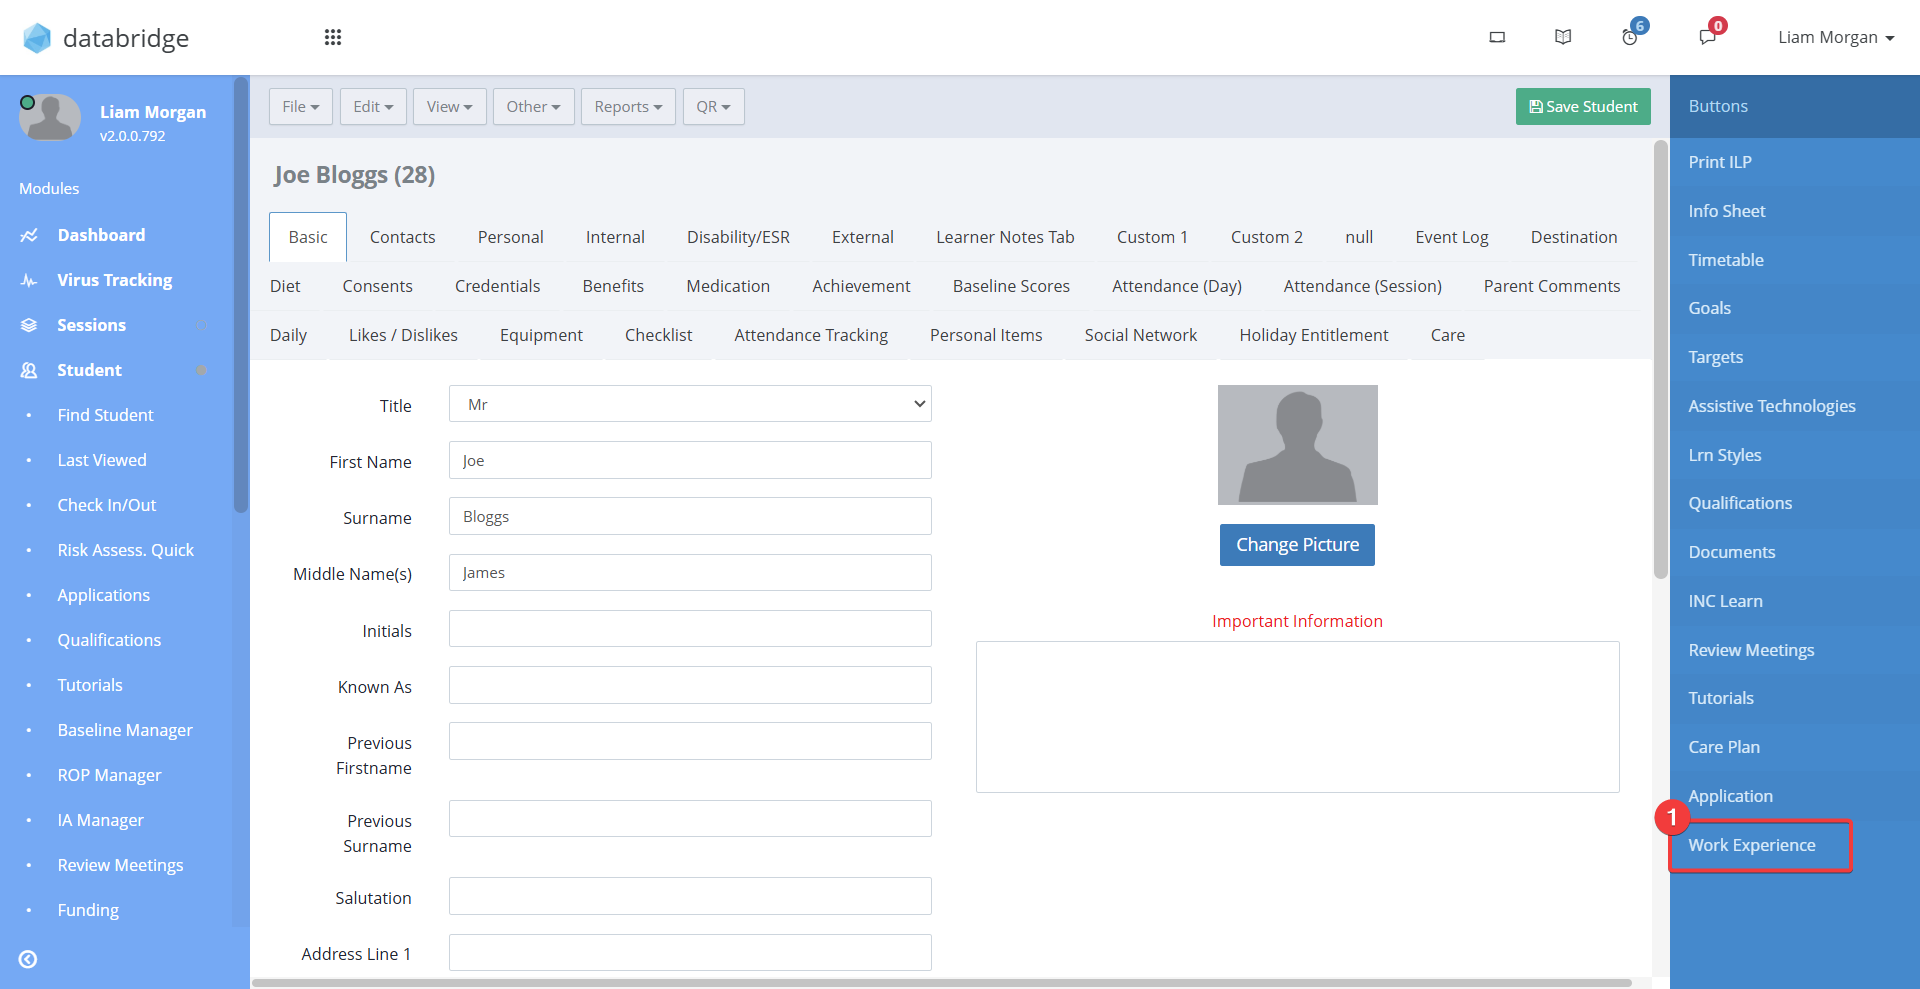
Task: Open Info Sheet from Buttons panel
Action: pos(1727,211)
